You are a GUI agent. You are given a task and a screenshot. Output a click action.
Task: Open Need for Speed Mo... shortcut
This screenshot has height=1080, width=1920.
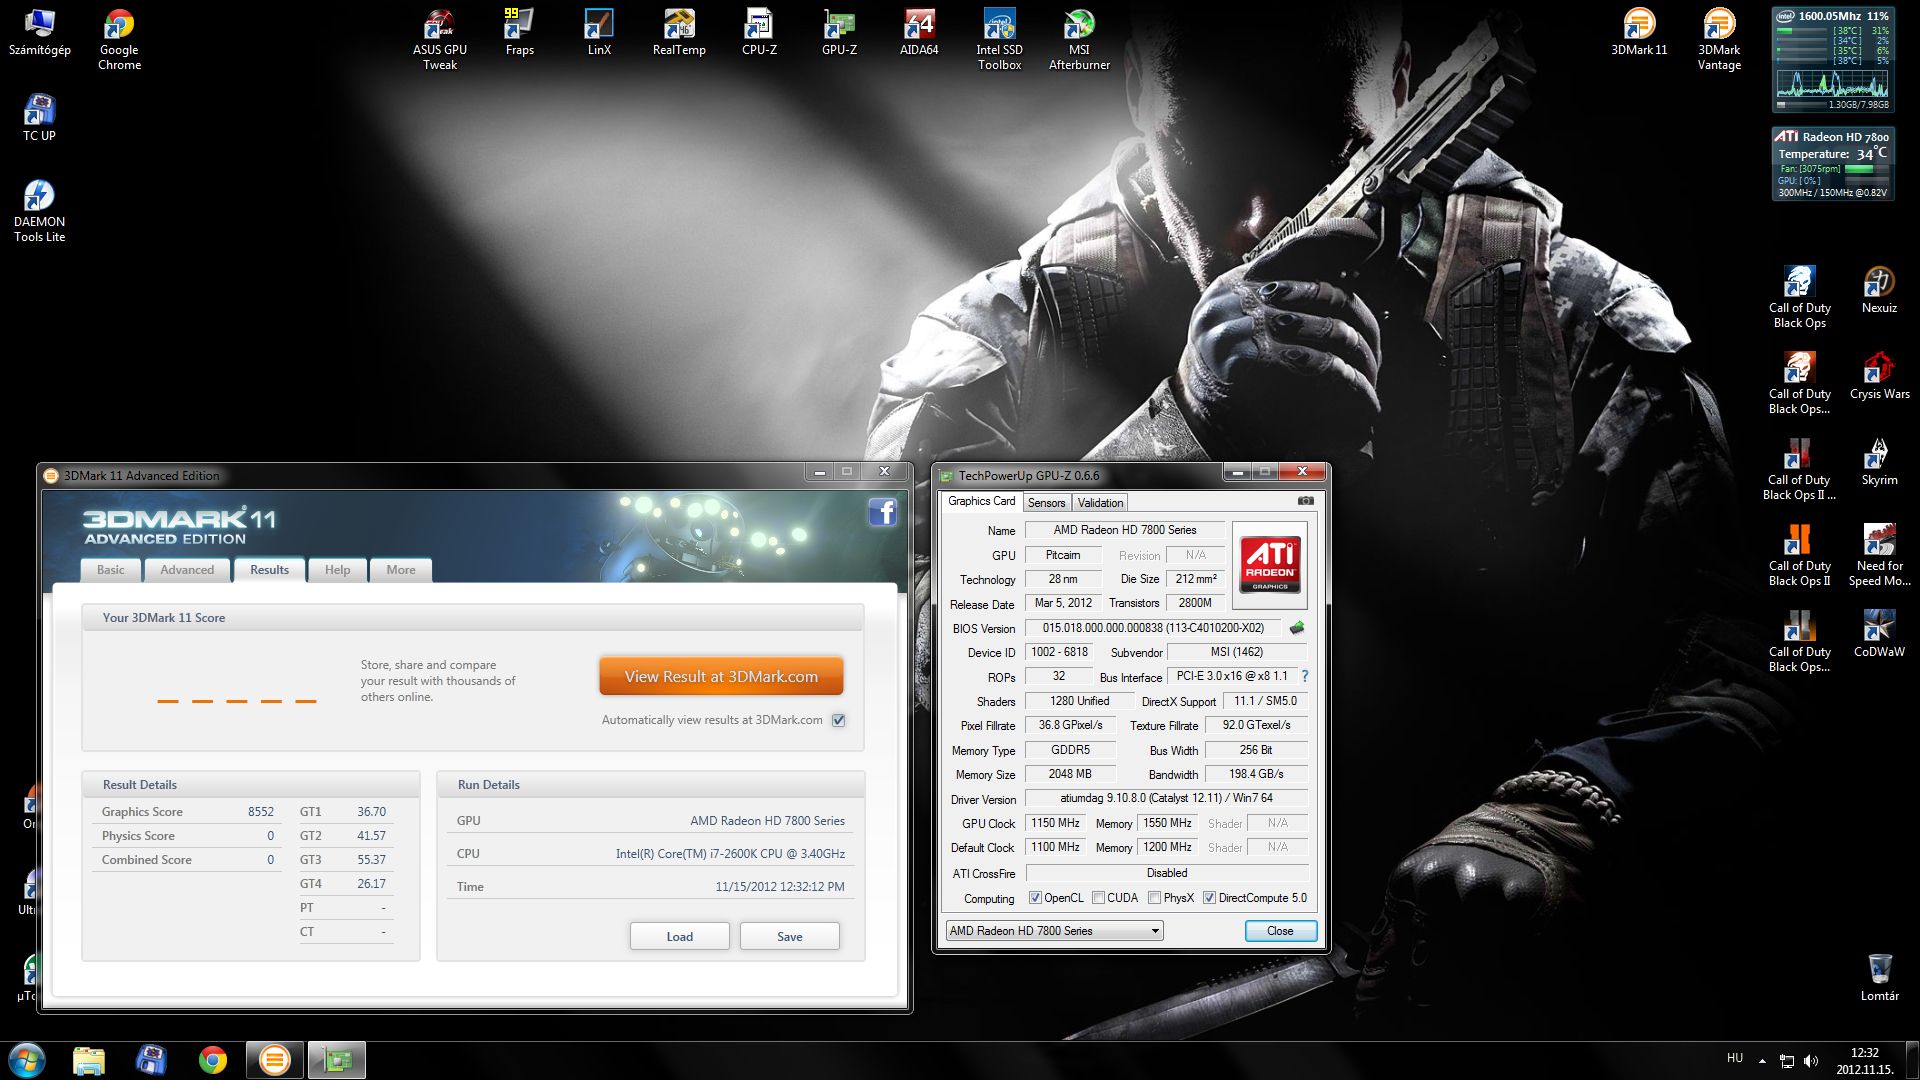coord(1879,556)
